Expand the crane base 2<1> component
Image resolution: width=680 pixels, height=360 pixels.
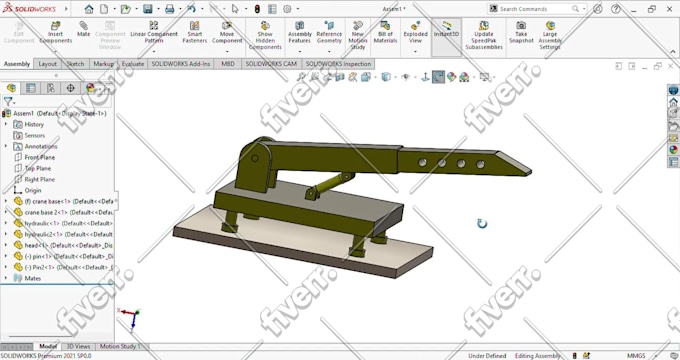[x=6, y=212]
